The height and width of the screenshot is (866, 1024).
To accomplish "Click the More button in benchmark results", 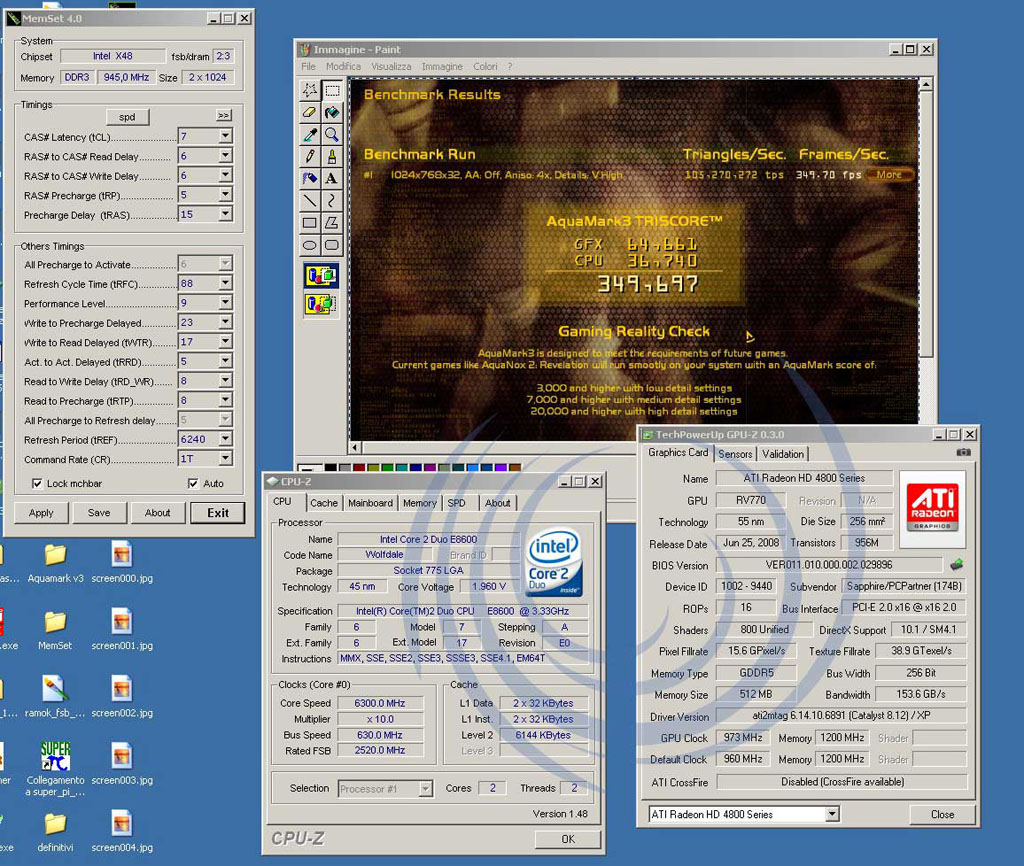I will pyautogui.click(x=889, y=175).
